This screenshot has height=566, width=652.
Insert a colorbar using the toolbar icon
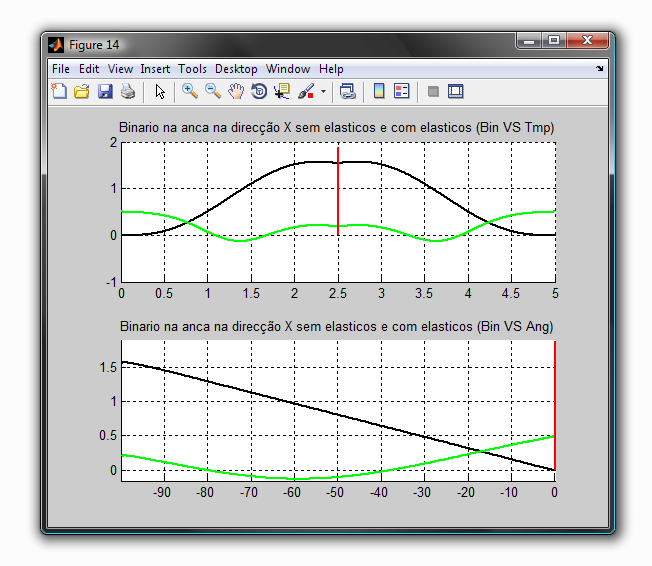(x=379, y=92)
